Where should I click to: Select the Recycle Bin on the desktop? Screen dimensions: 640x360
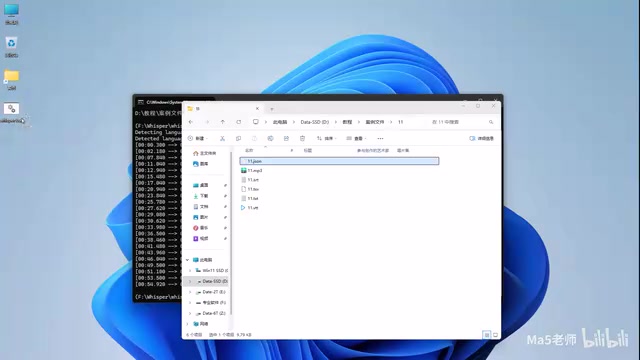click(11, 47)
